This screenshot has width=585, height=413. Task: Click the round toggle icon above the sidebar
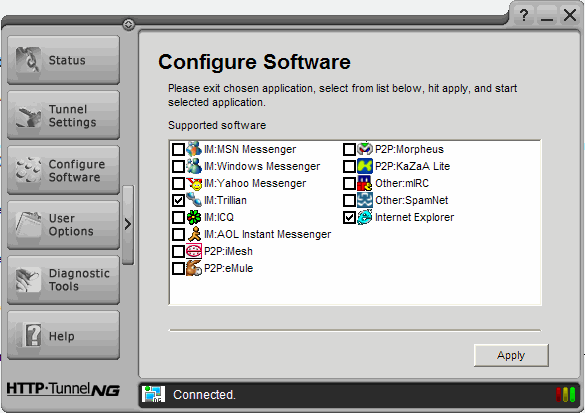(128, 25)
